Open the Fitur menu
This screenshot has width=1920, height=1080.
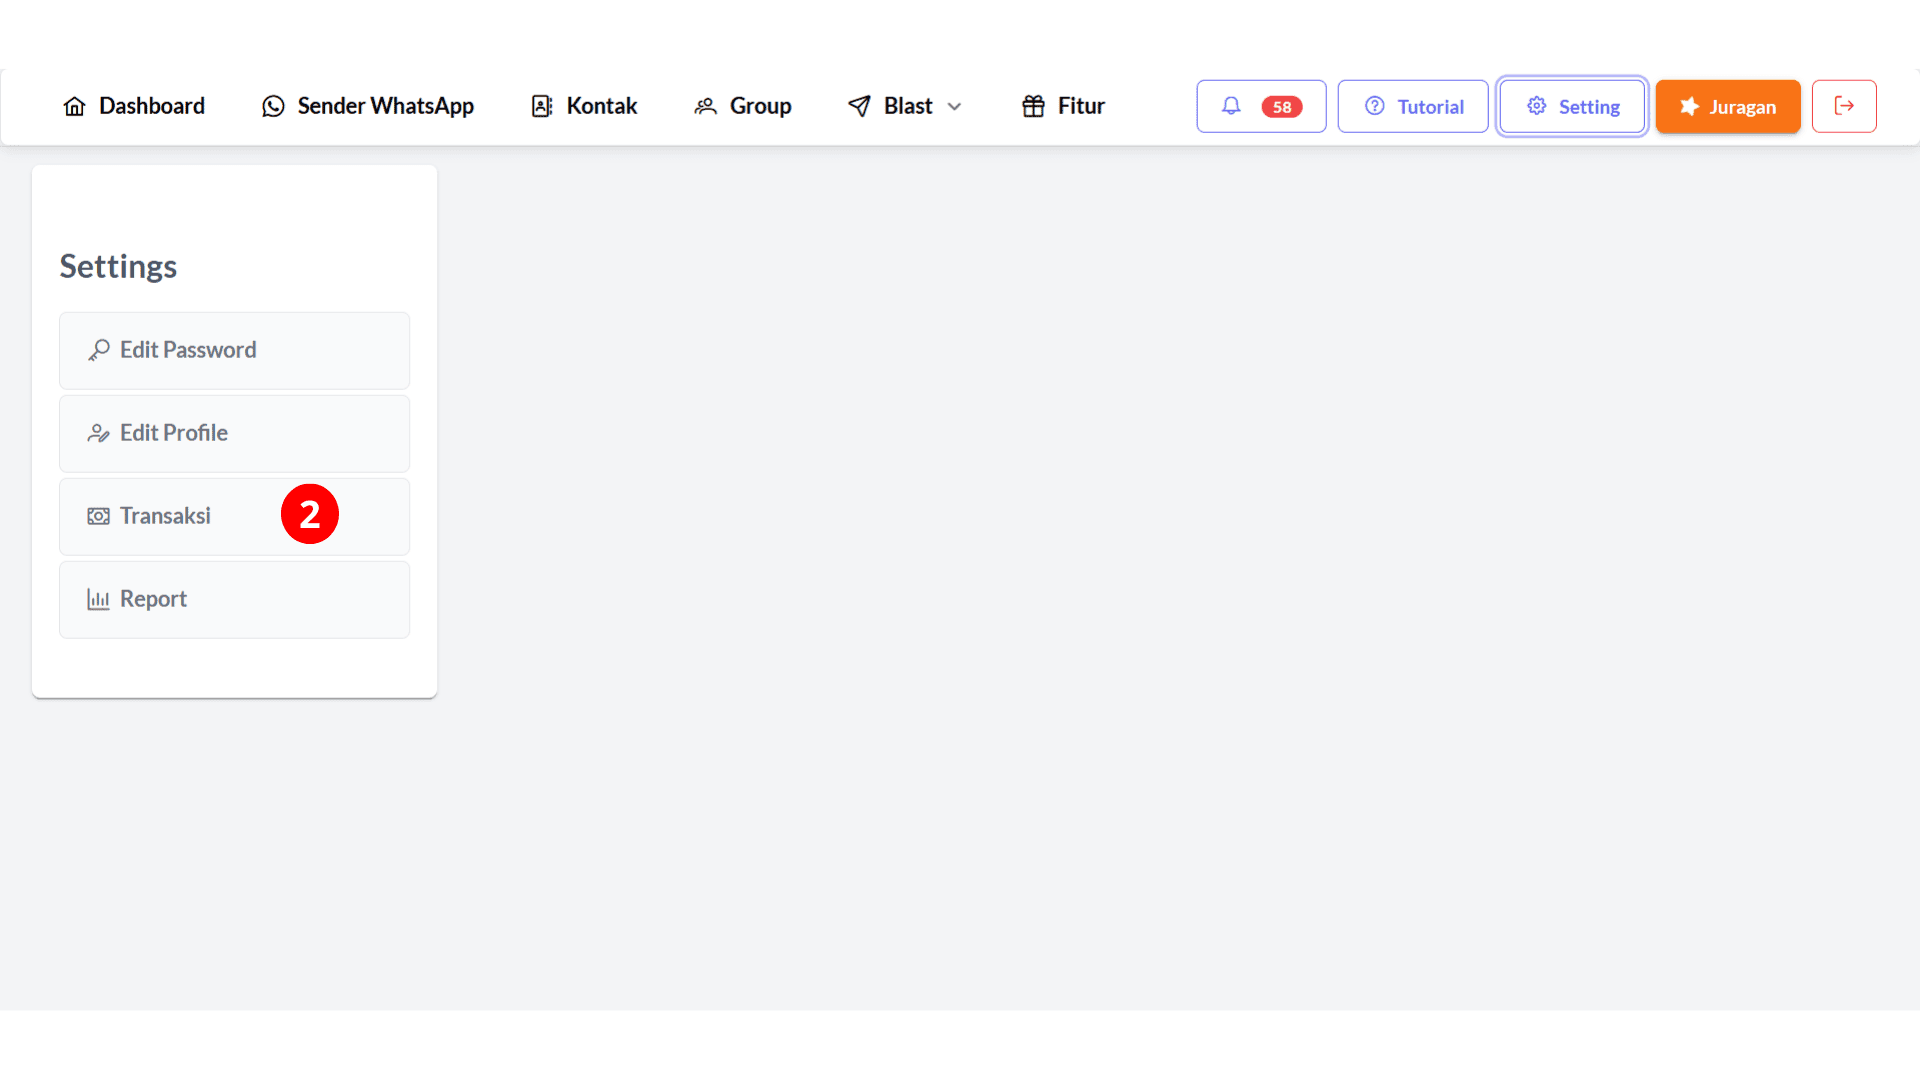coord(1063,106)
